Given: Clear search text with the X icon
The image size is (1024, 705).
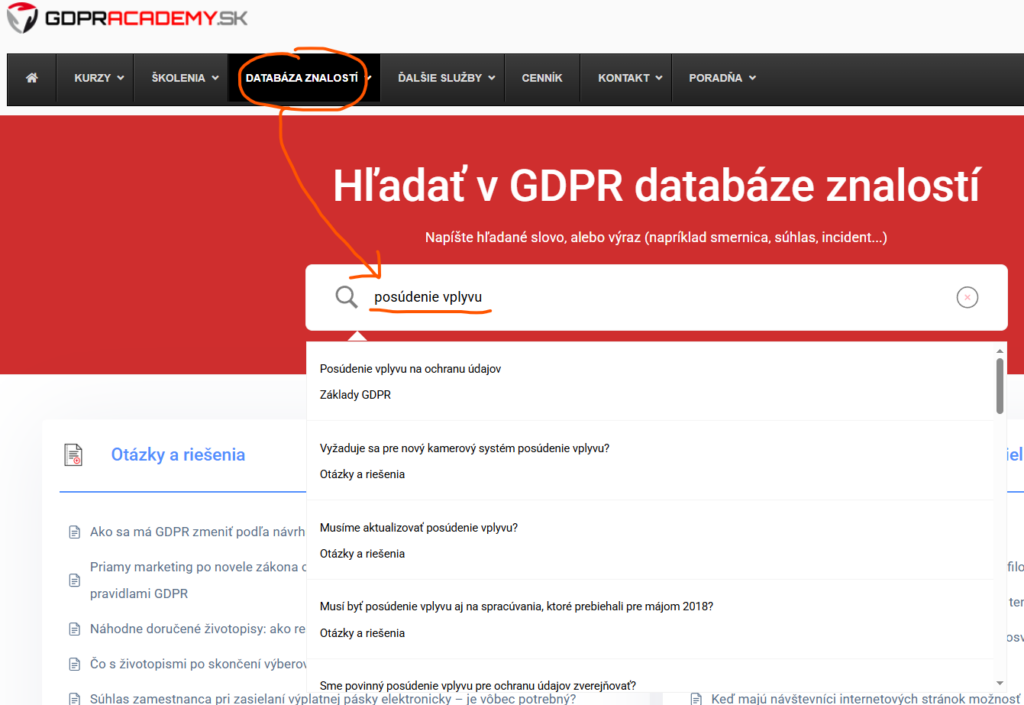Looking at the screenshot, I should coord(967,297).
